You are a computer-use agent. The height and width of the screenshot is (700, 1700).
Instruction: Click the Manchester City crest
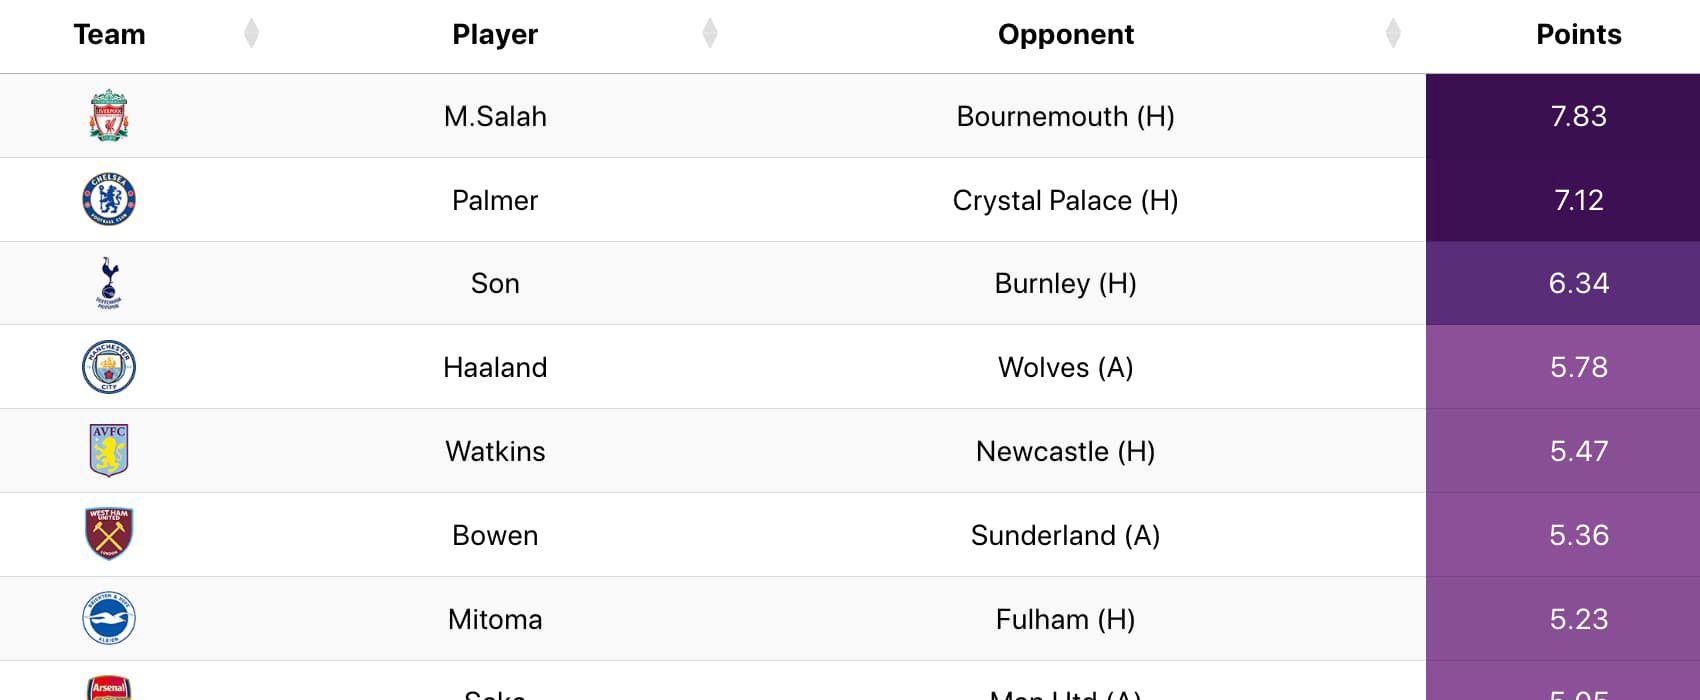109,367
